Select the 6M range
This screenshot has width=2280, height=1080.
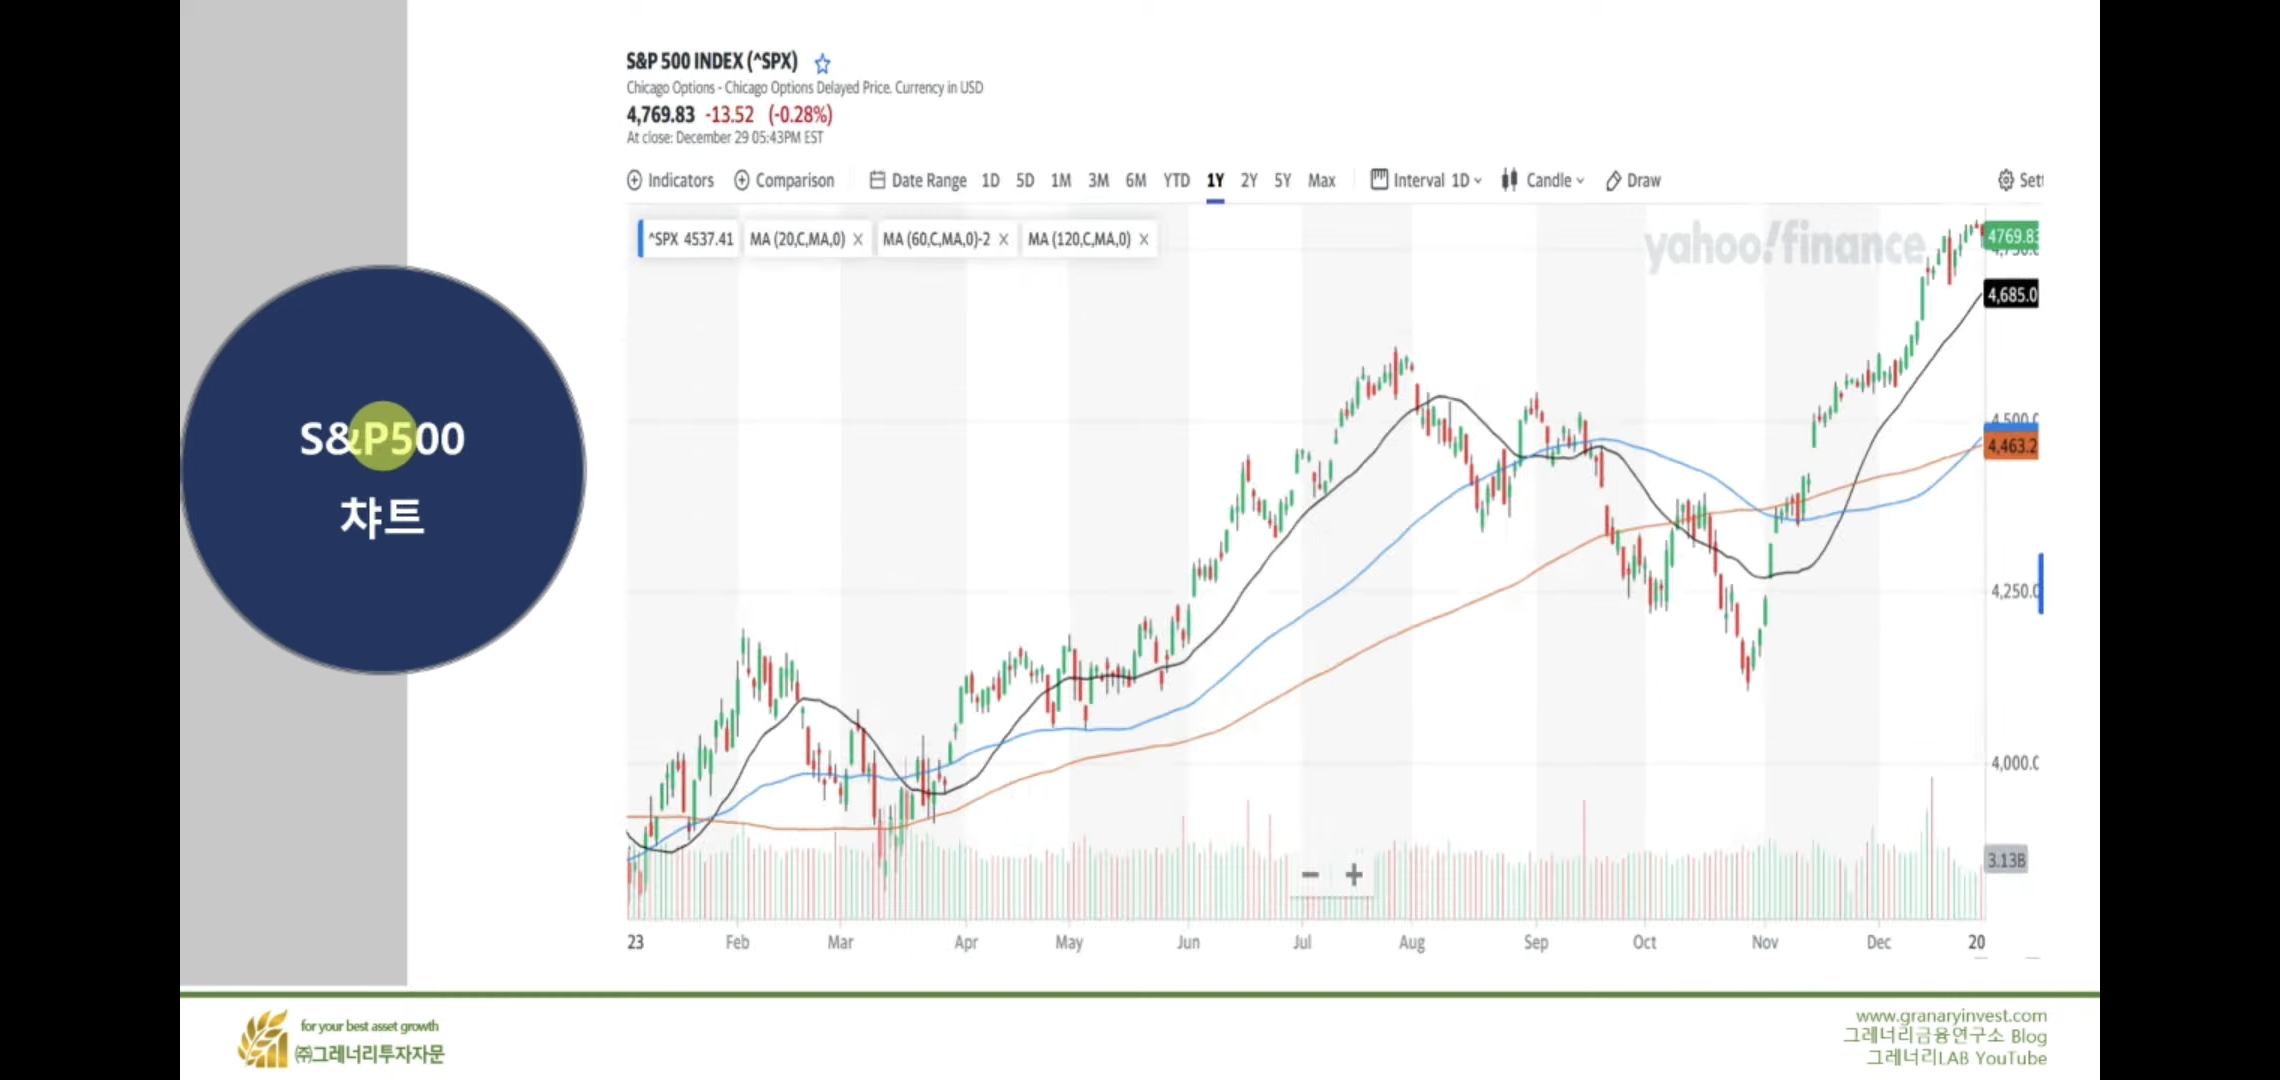pos(1136,180)
